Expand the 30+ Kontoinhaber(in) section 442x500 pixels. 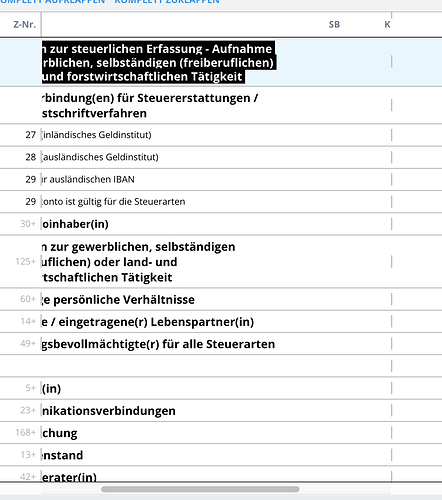click(221, 224)
